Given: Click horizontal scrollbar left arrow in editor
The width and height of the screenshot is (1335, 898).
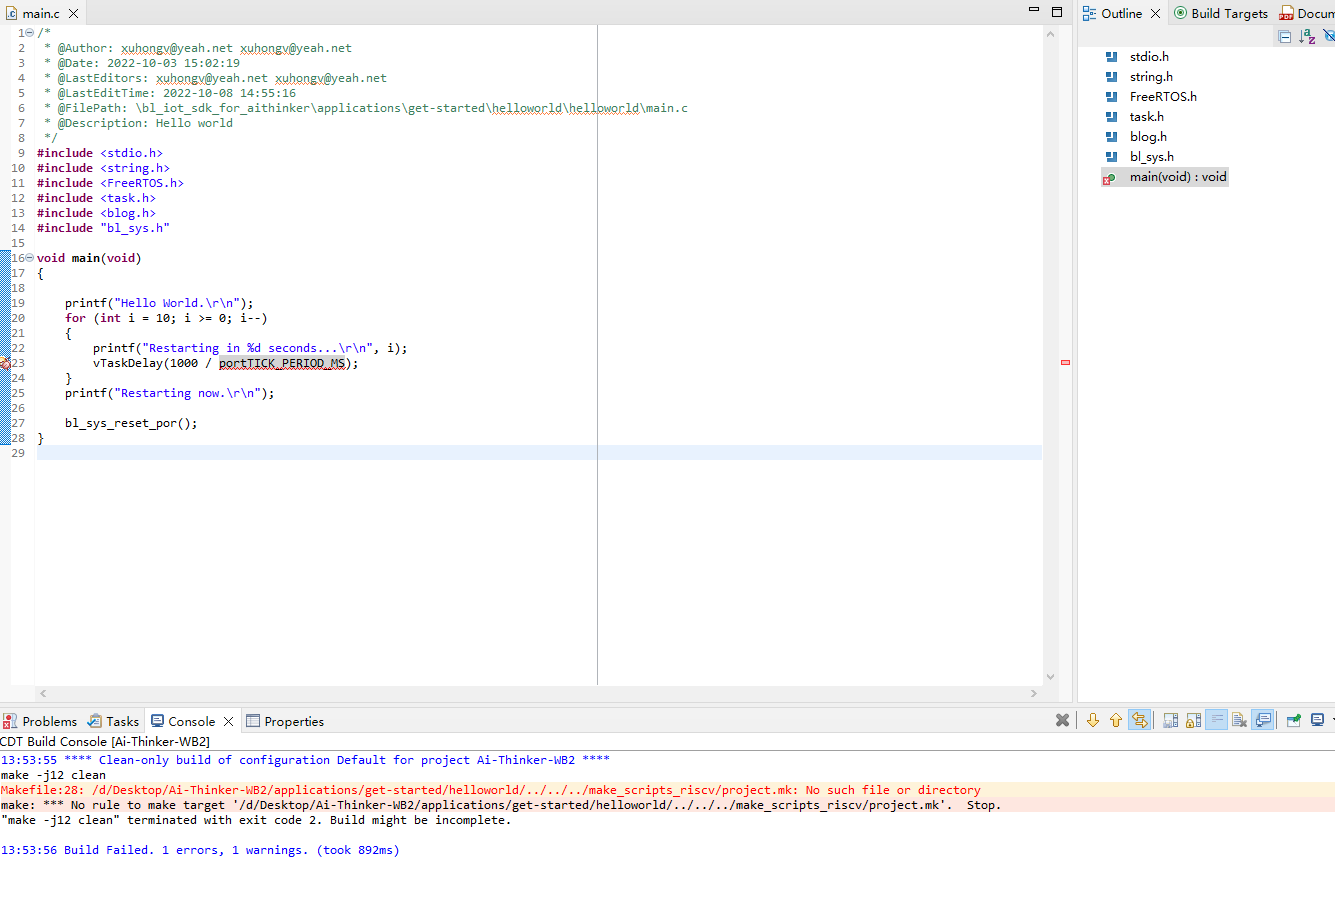Looking at the screenshot, I should tap(42, 693).
